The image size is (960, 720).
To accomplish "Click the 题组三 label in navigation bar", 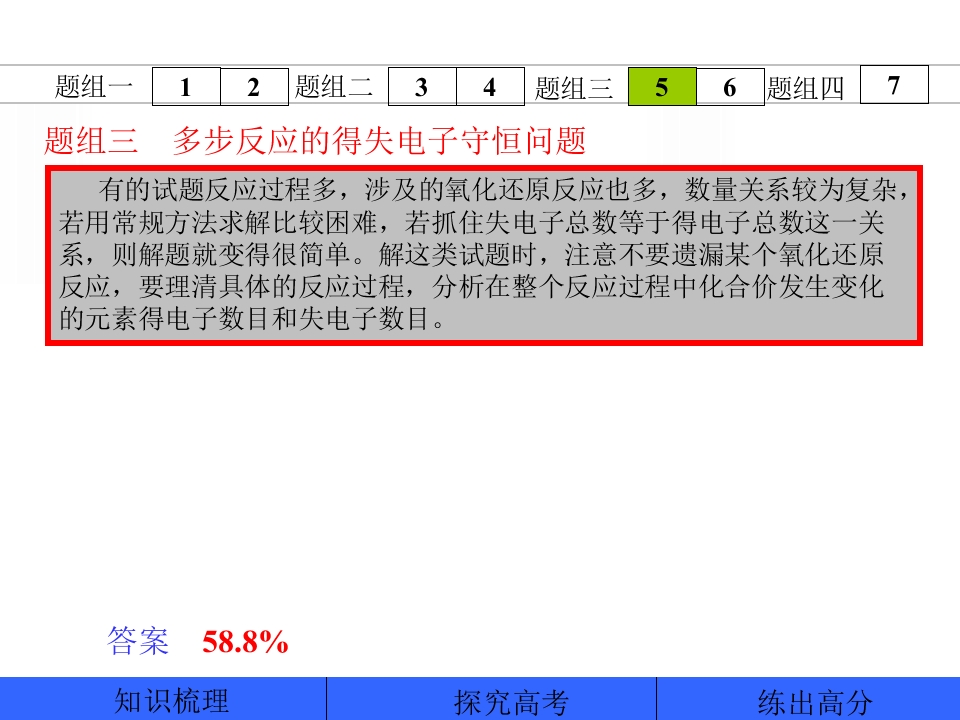I will (574, 89).
